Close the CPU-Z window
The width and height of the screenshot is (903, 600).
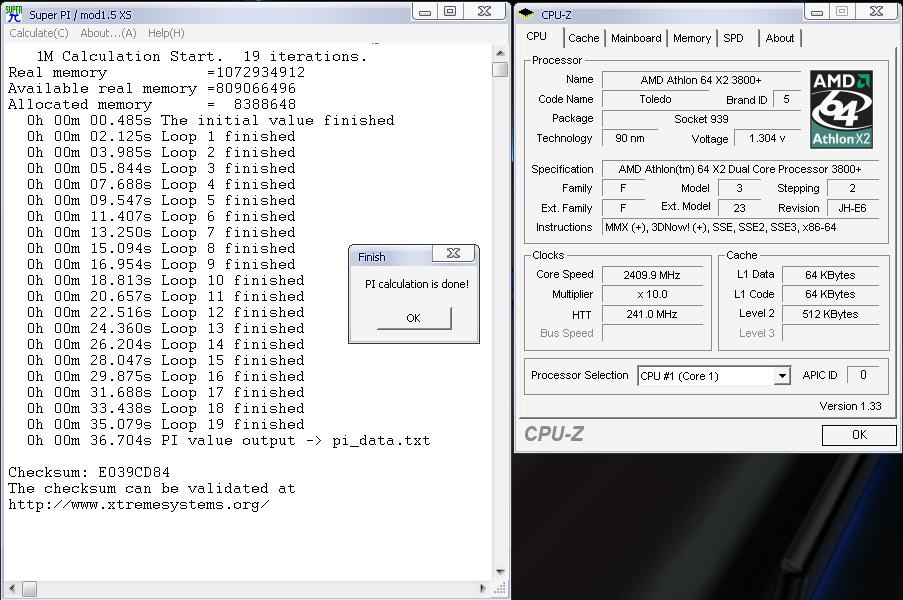coord(876,12)
